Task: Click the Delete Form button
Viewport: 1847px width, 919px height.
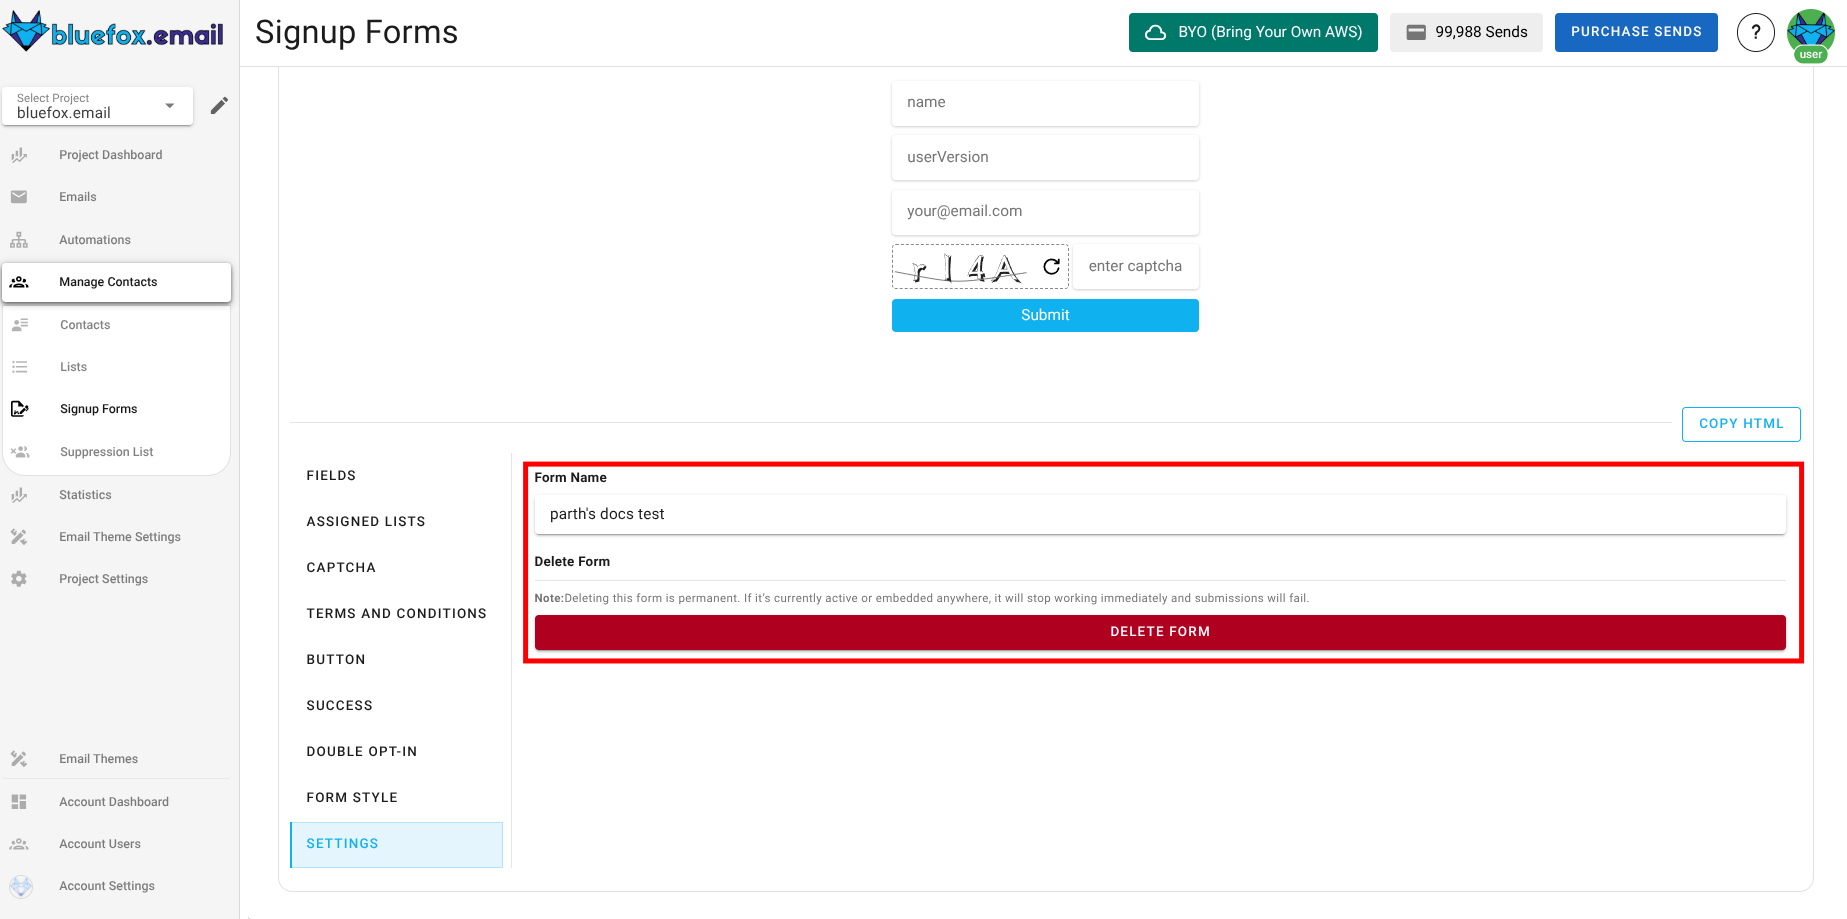Action: [x=1160, y=631]
